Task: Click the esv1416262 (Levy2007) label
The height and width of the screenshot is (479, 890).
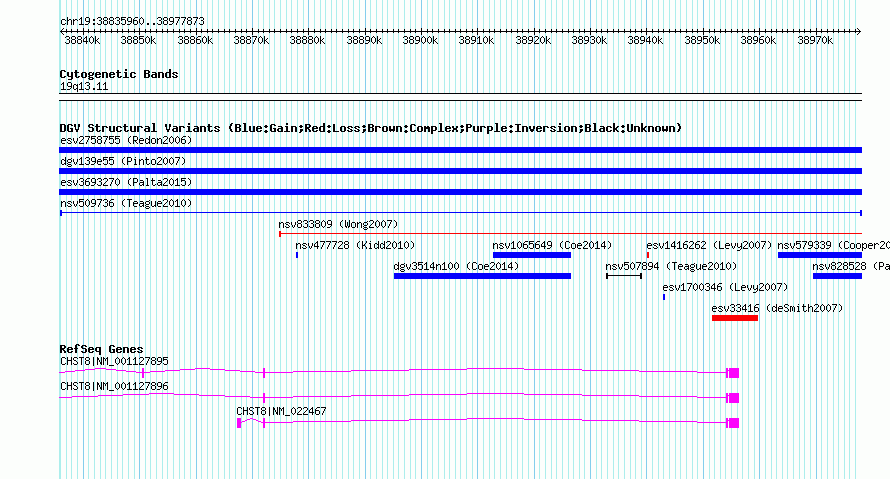Action: coord(710,245)
